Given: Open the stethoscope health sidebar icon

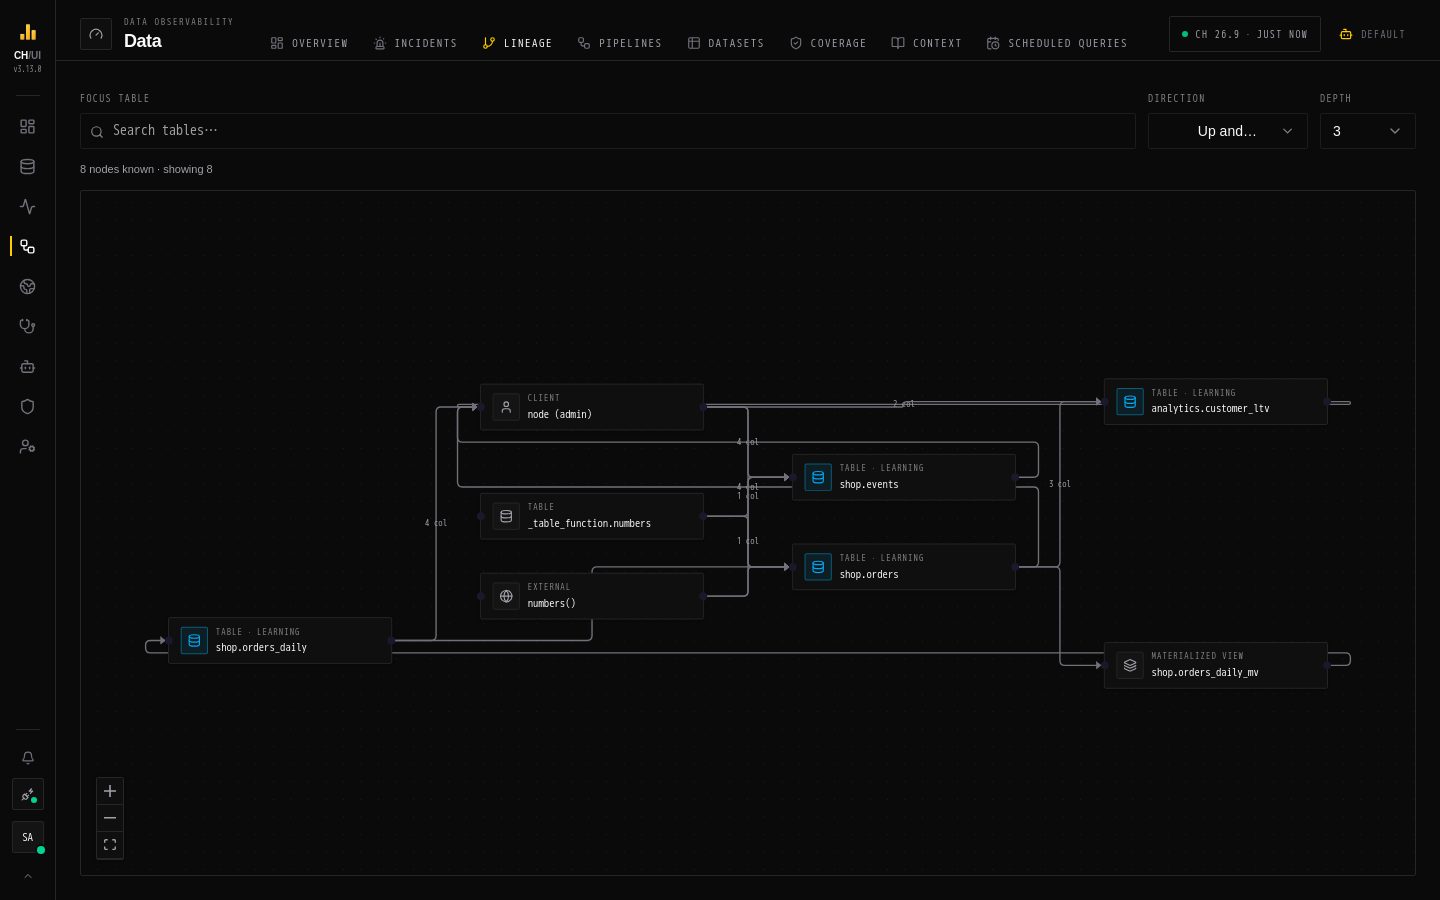Looking at the screenshot, I should [x=27, y=327].
